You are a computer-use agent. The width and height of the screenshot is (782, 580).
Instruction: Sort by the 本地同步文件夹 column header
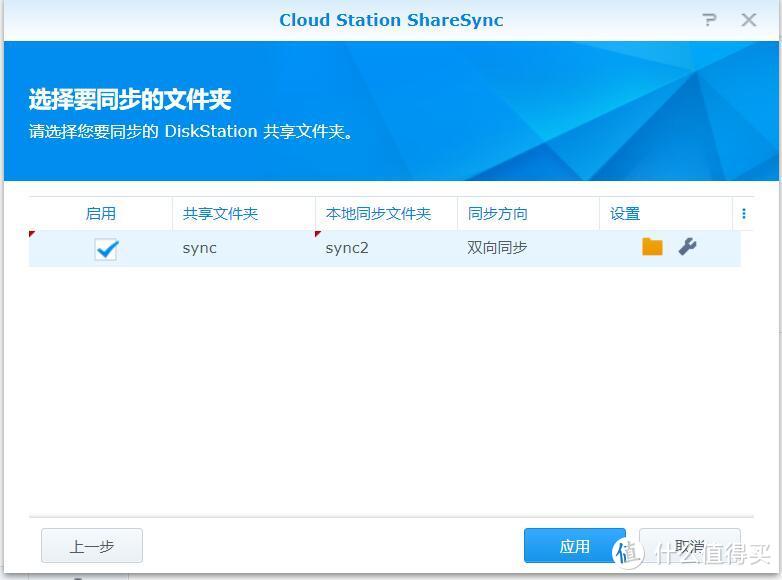pos(387,214)
